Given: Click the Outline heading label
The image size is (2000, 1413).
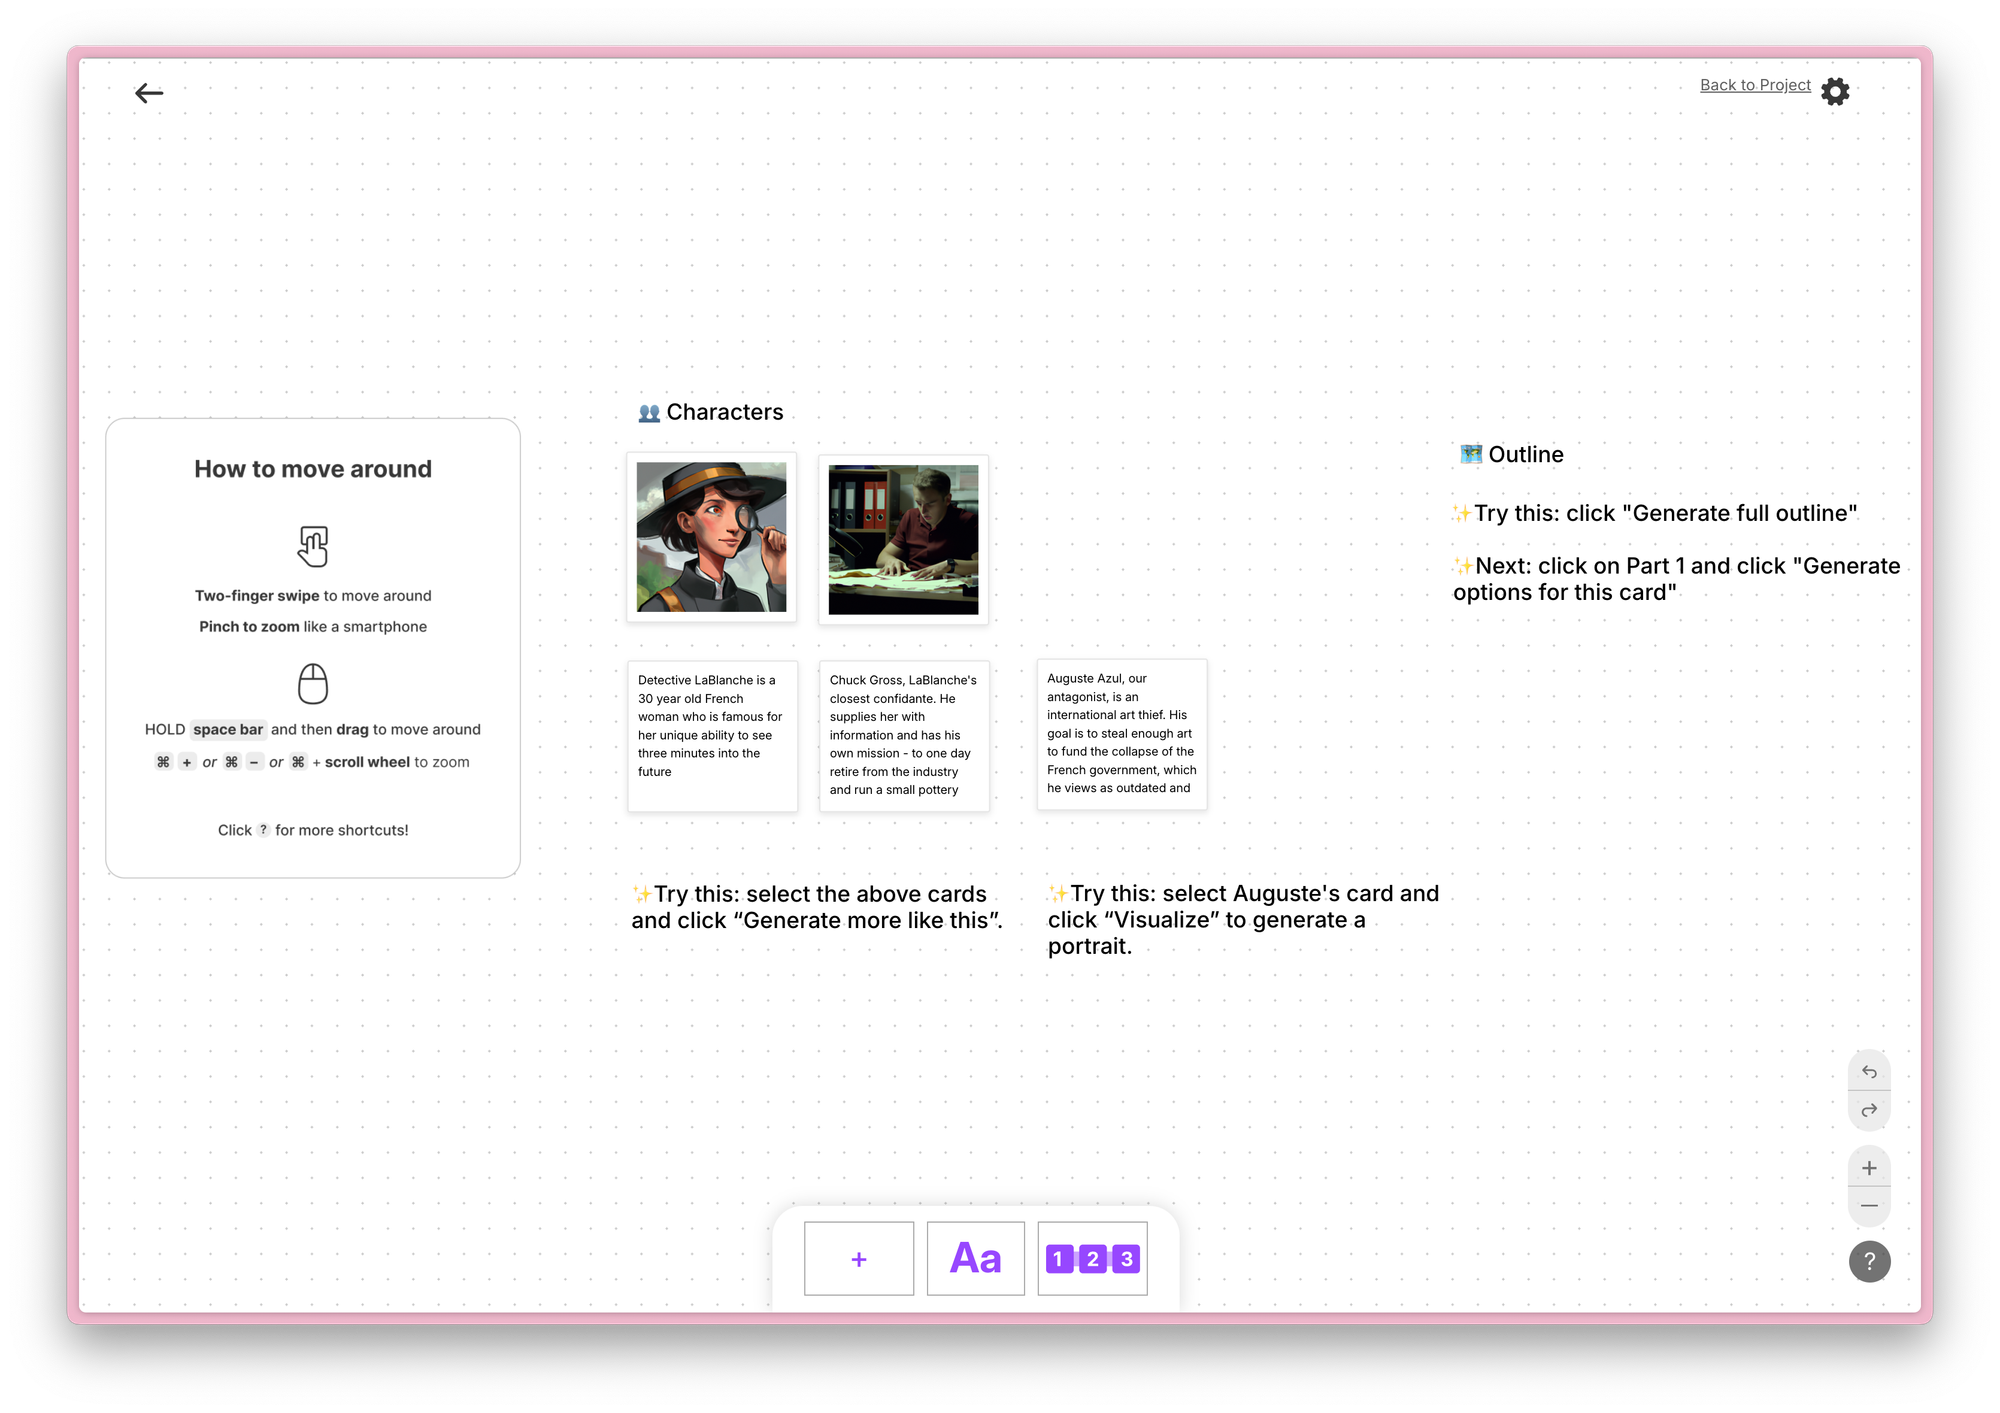Looking at the screenshot, I should coord(1525,454).
